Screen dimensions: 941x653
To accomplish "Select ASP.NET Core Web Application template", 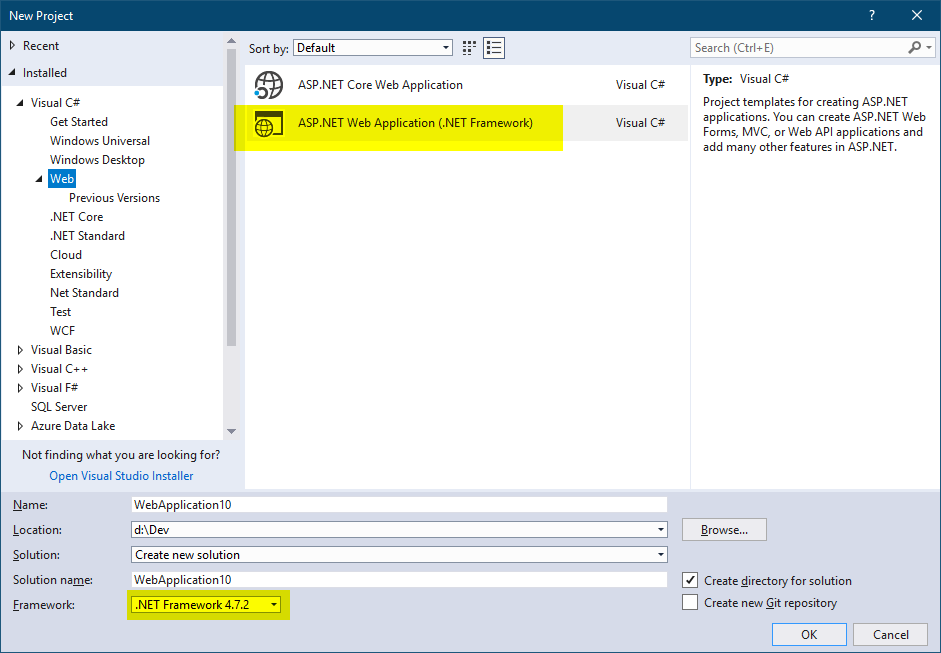I will [466, 85].
